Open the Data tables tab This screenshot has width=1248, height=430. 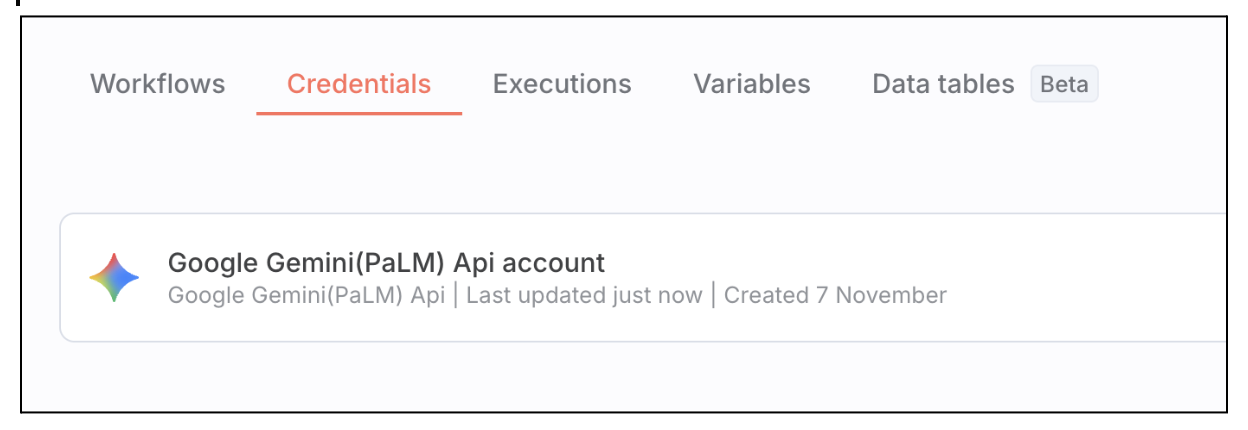(x=943, y=84)
